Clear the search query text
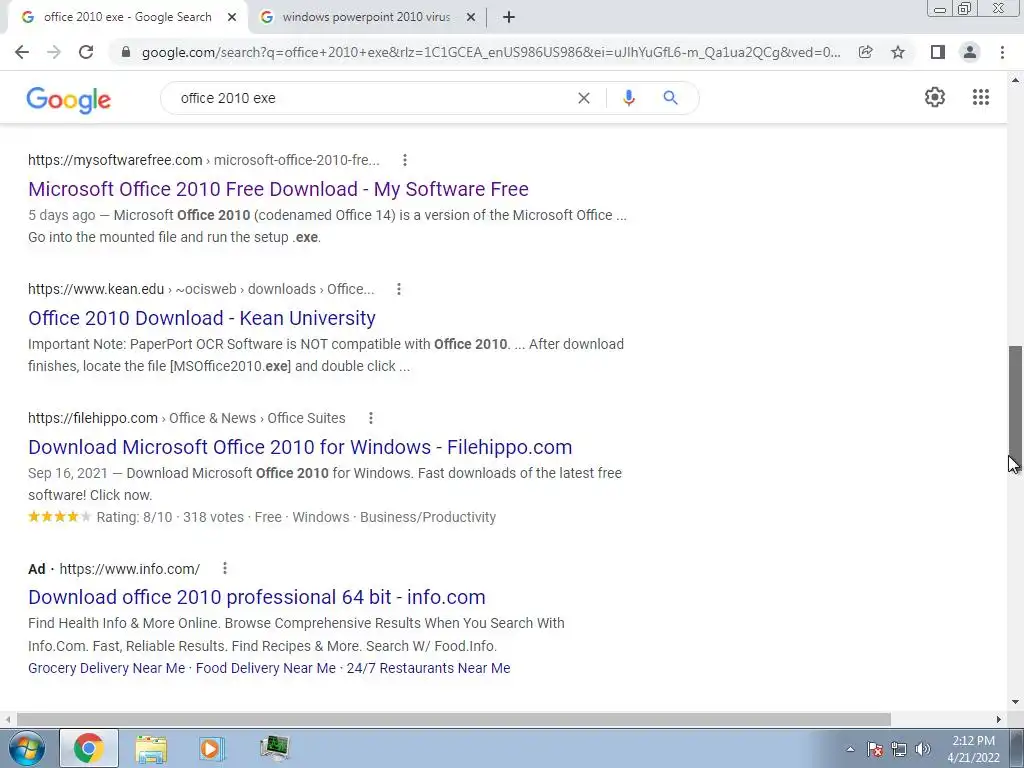The height and width of the screenshot is (768, 1024). click(x=584, y=98)
